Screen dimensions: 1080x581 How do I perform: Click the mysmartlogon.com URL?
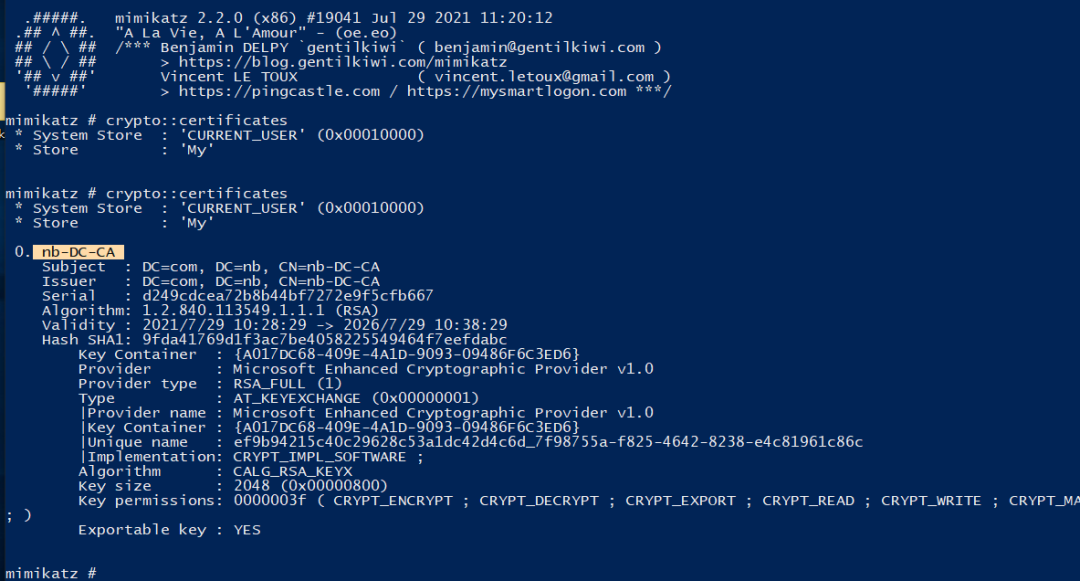(517, 92)
